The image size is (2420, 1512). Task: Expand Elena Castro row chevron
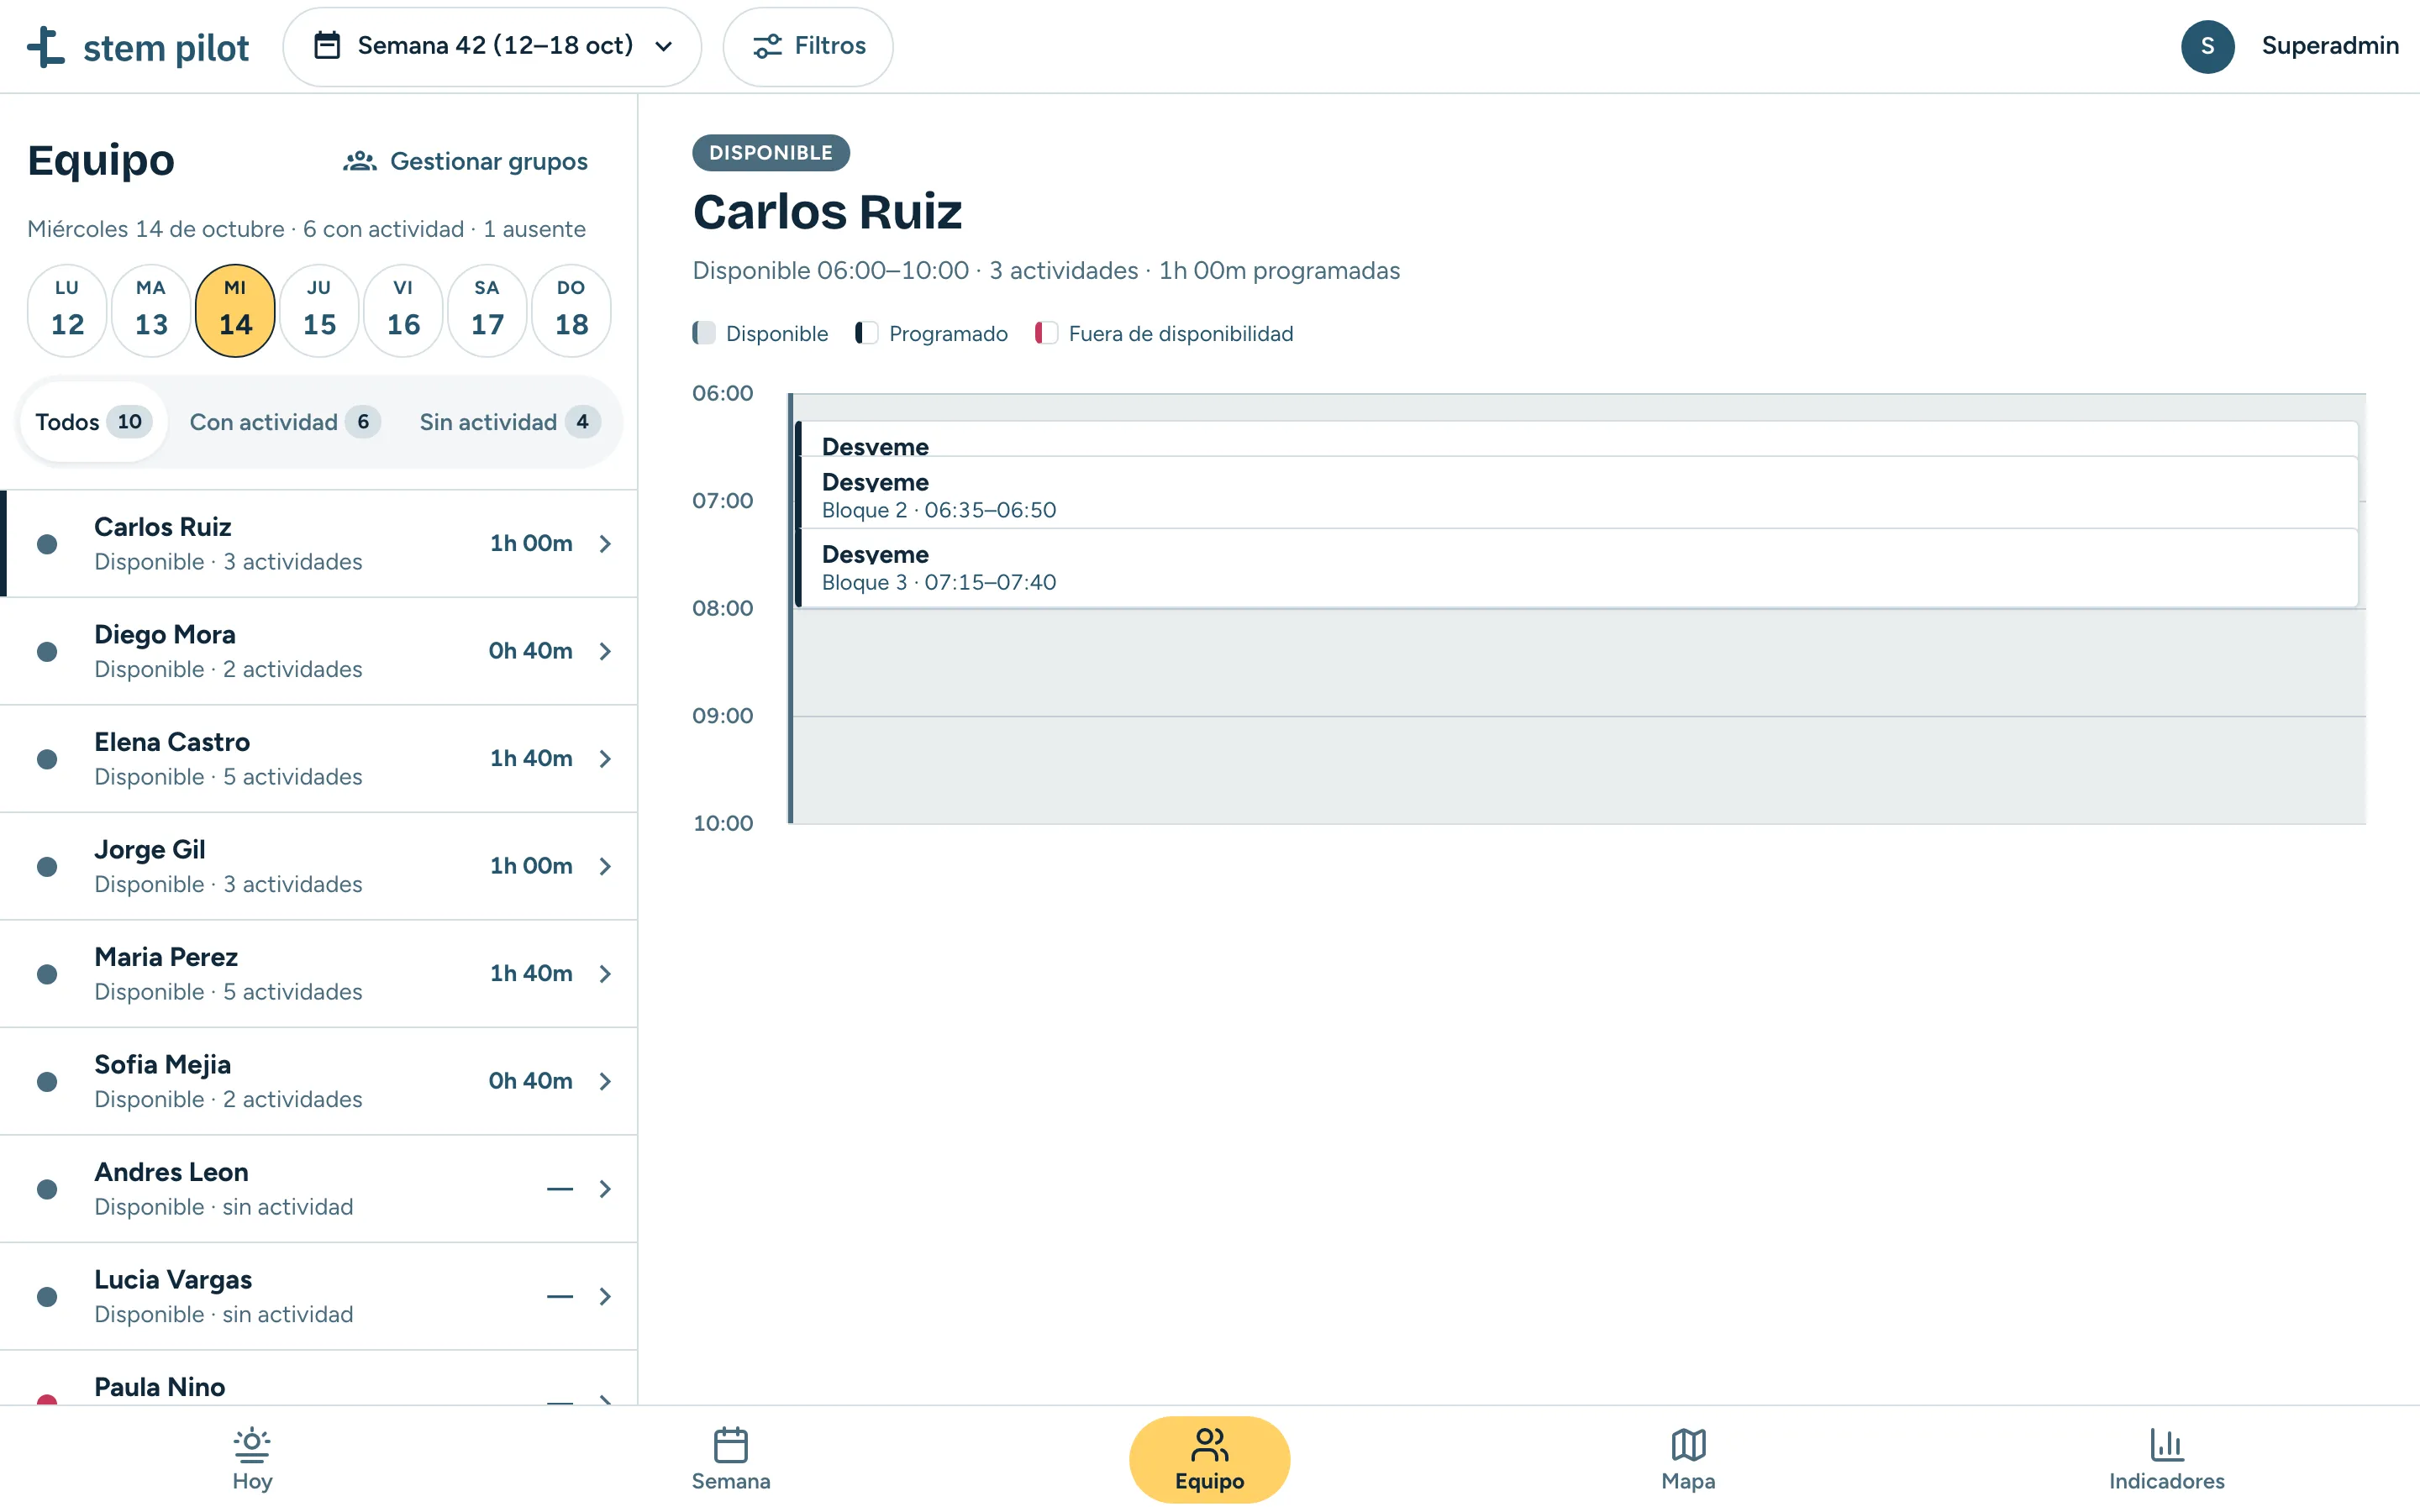[x=605, y=759]
